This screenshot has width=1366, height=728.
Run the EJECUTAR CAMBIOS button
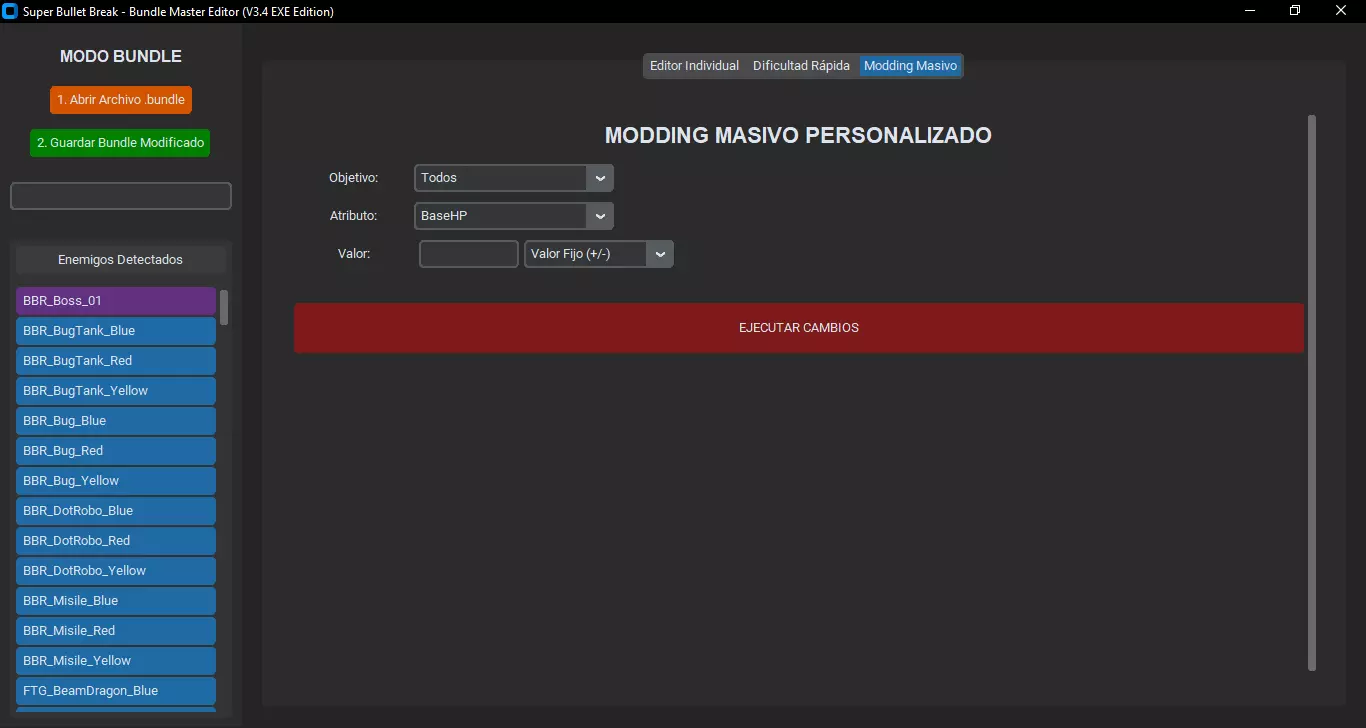(x=799, y=328)
